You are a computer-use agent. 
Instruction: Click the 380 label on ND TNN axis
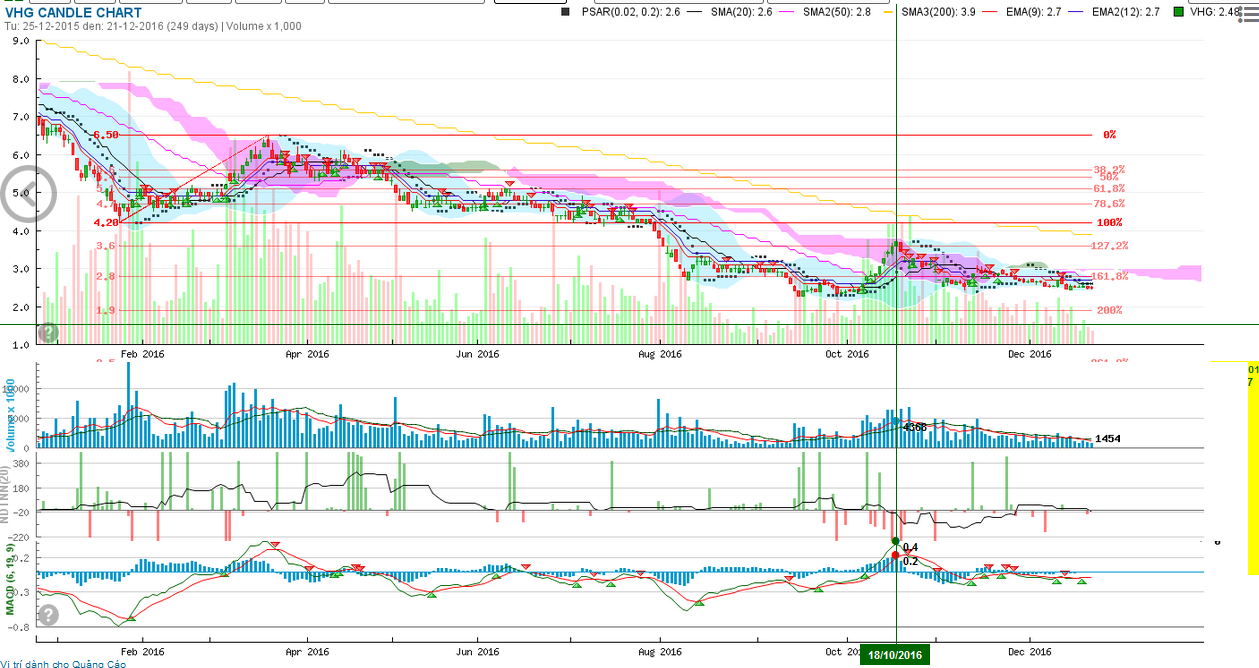[x=19, y=463]
